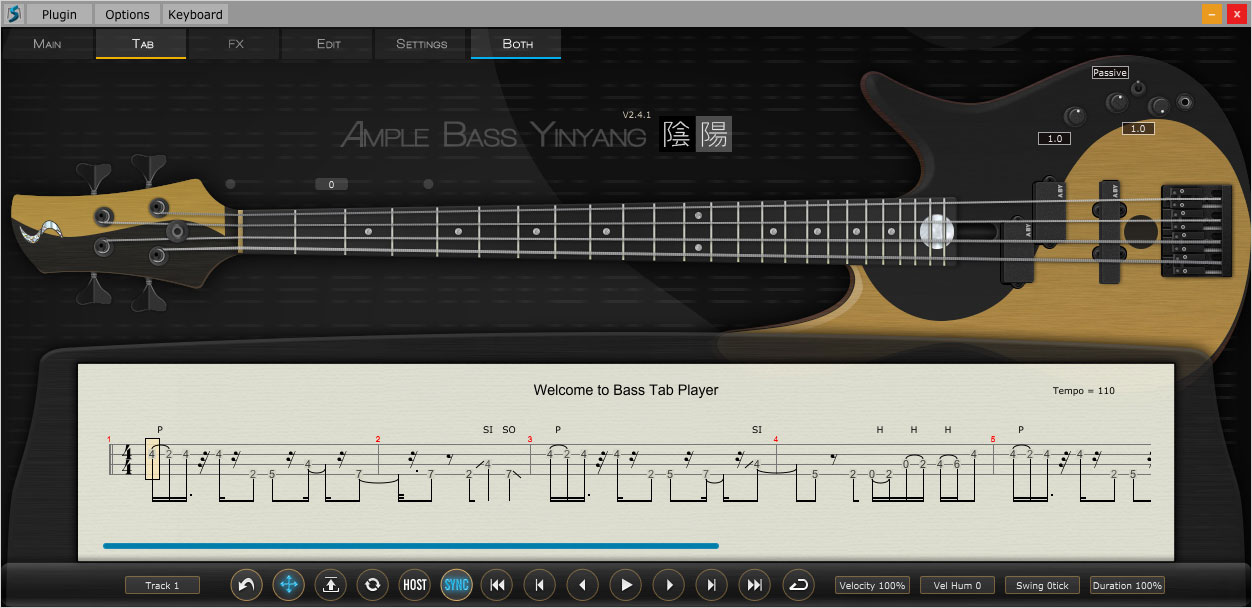
Task: Click the 4/4 time signature on the tab
Action: pos(127,460)
